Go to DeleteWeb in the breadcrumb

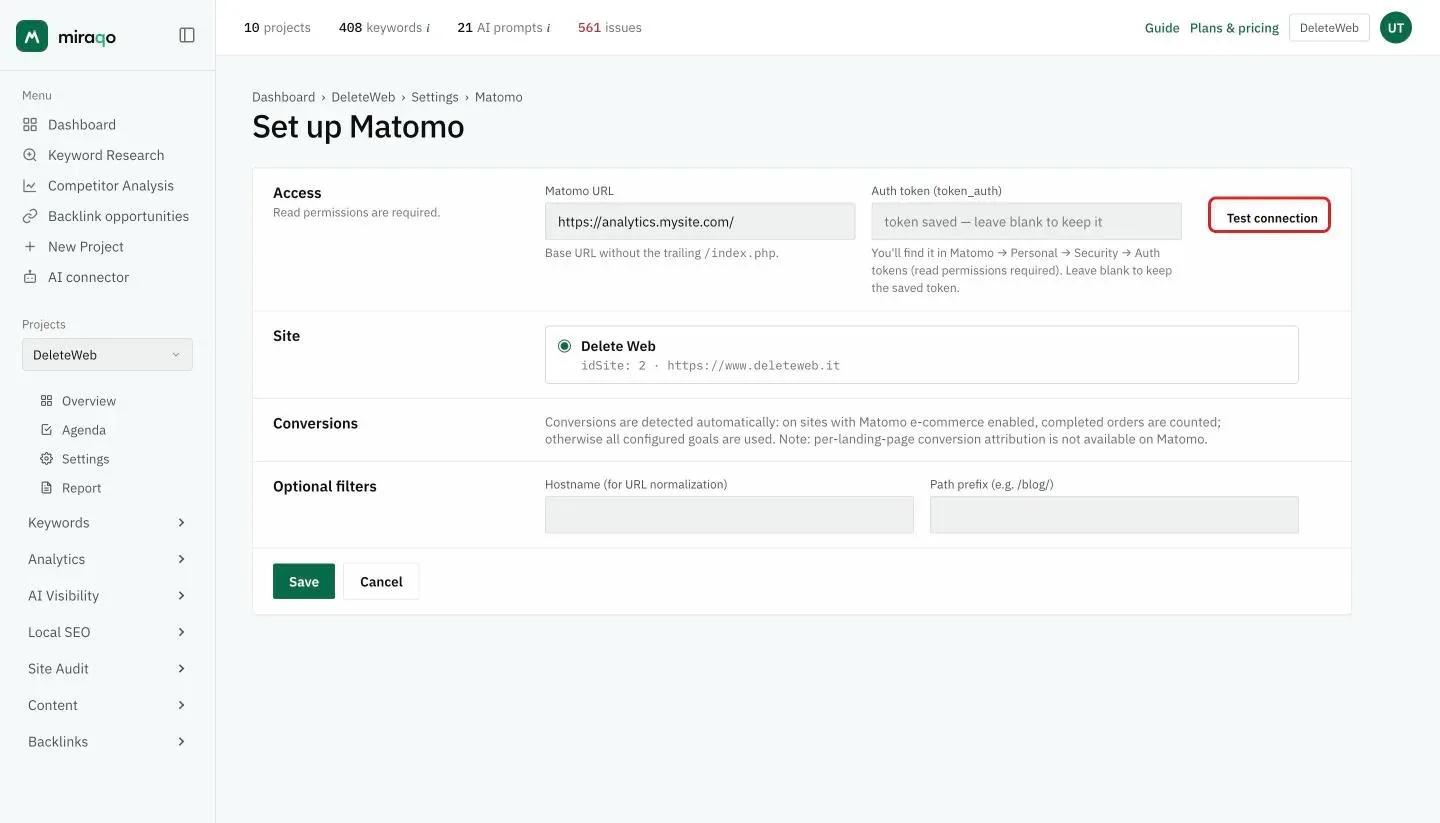pyautogui.click(x=363, y=97)
